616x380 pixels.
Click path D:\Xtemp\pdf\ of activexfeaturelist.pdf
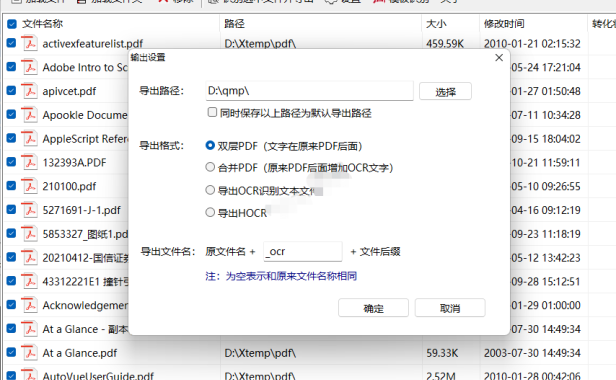click(260, 44)
